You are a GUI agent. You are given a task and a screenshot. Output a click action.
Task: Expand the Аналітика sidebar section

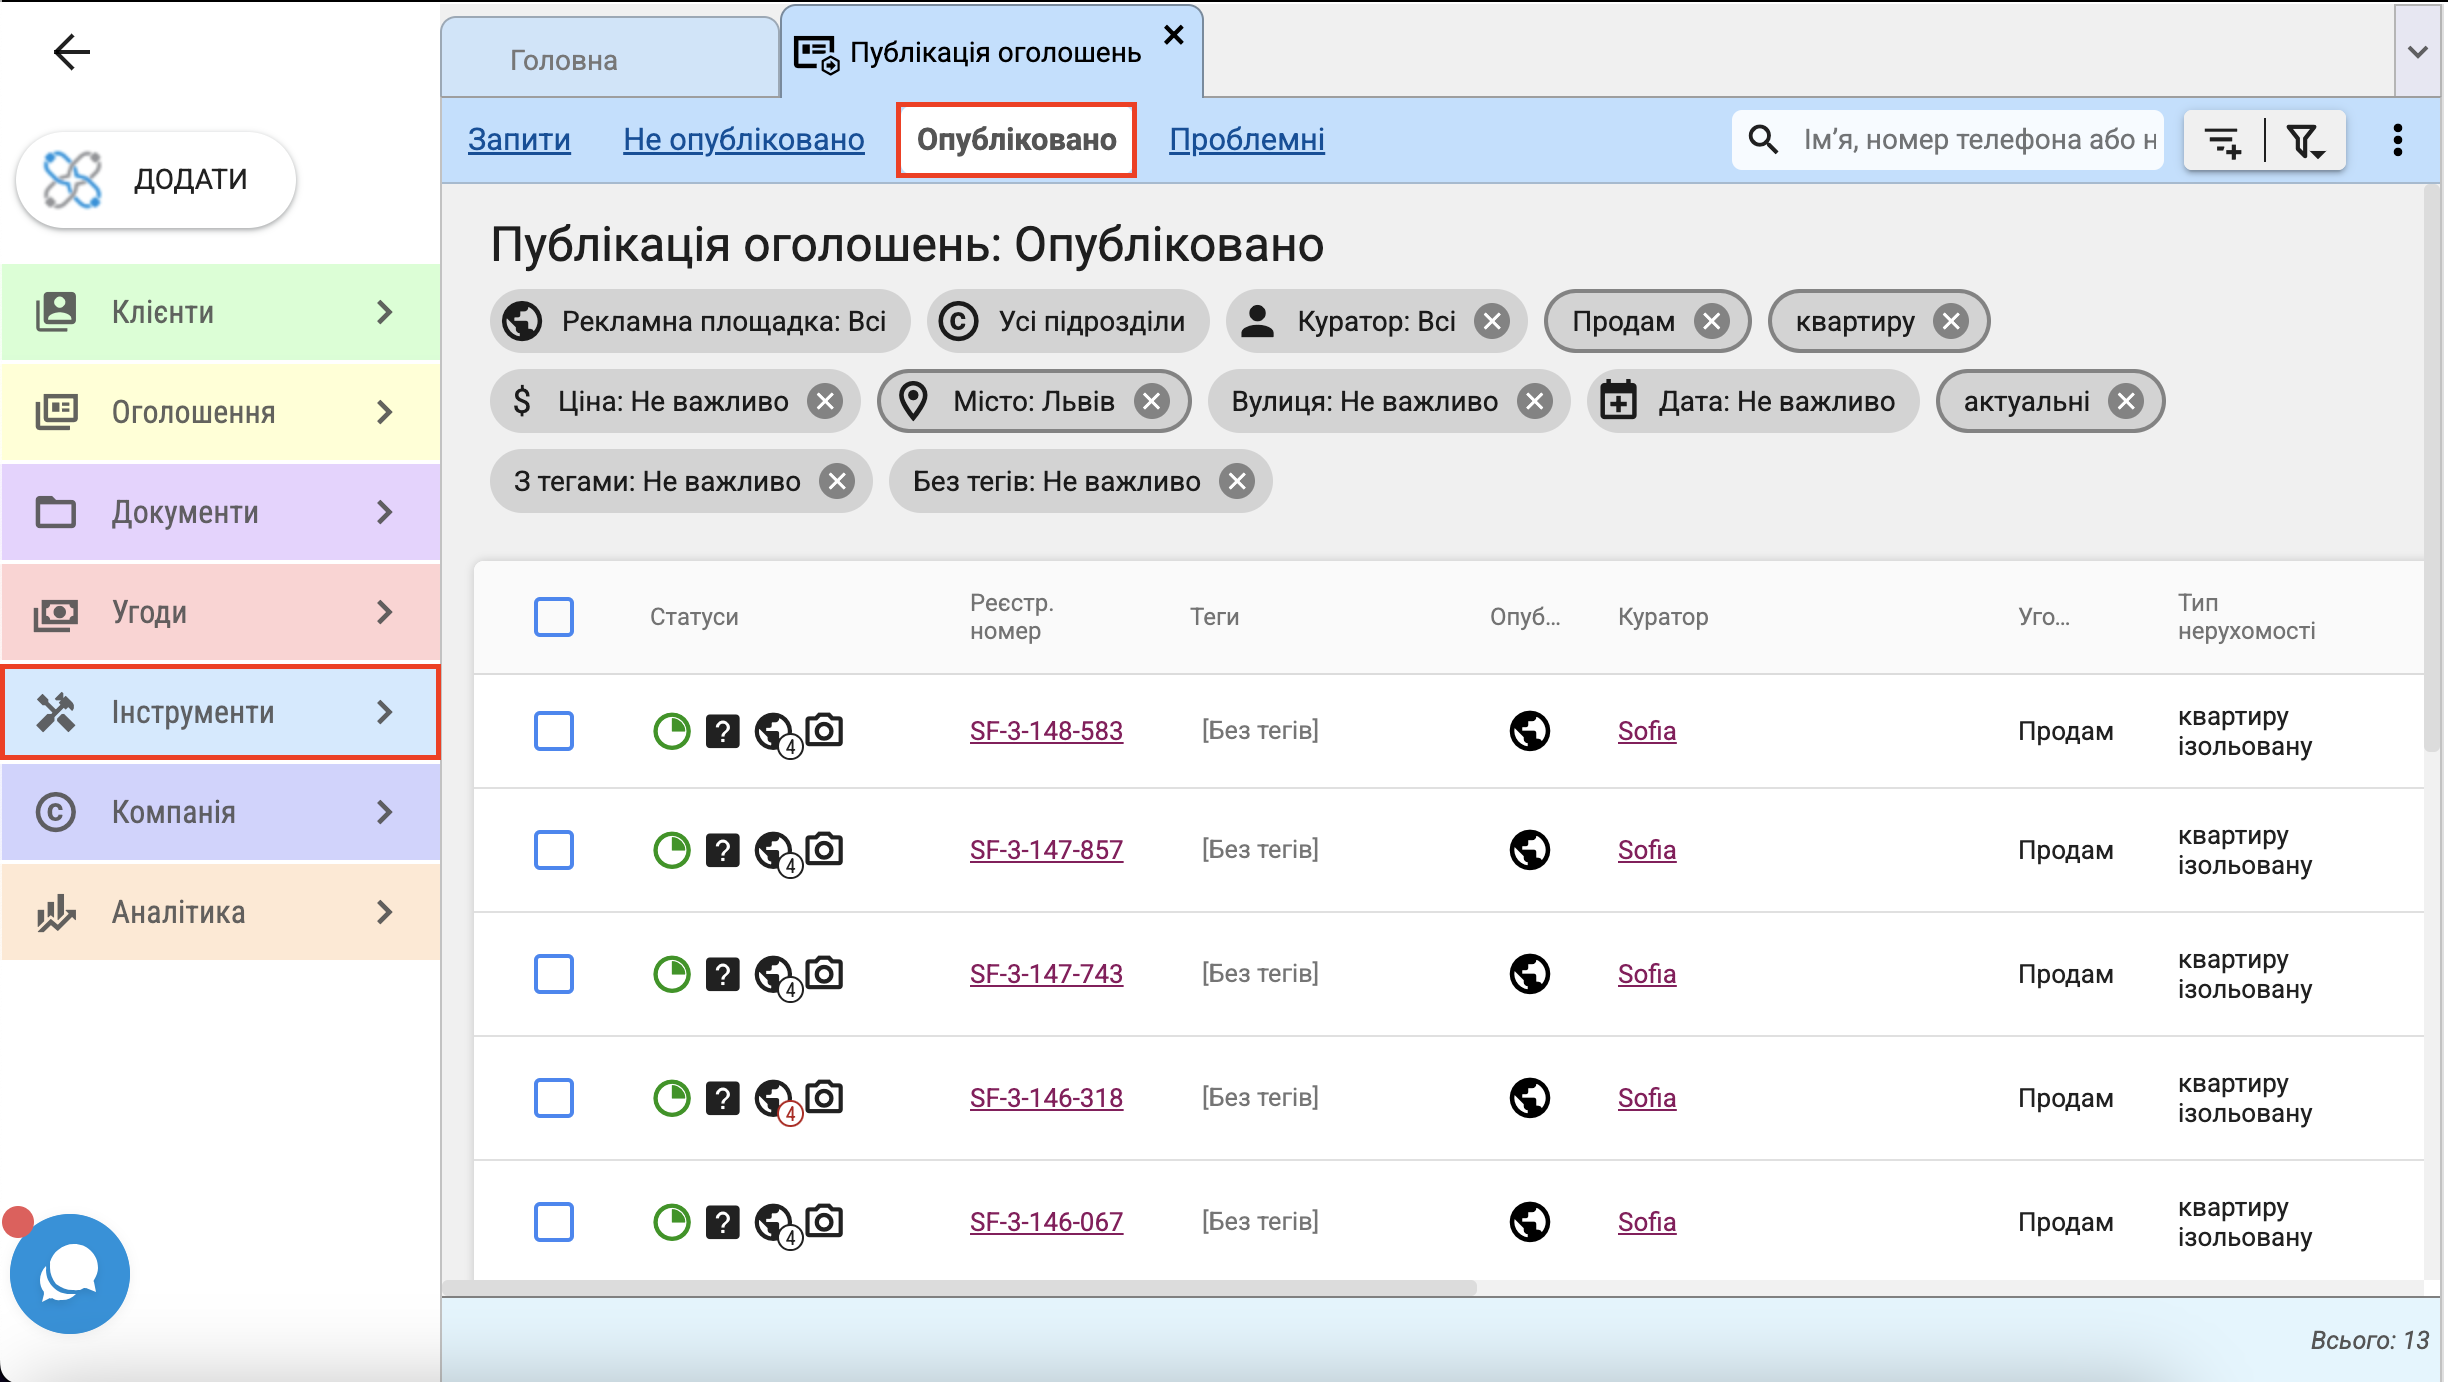click(x=220, y=912)
